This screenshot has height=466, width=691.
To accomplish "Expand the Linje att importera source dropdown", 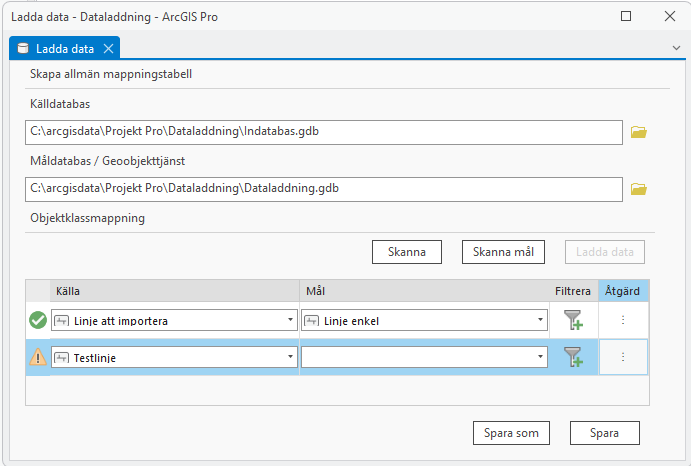I will click(290, 321).
